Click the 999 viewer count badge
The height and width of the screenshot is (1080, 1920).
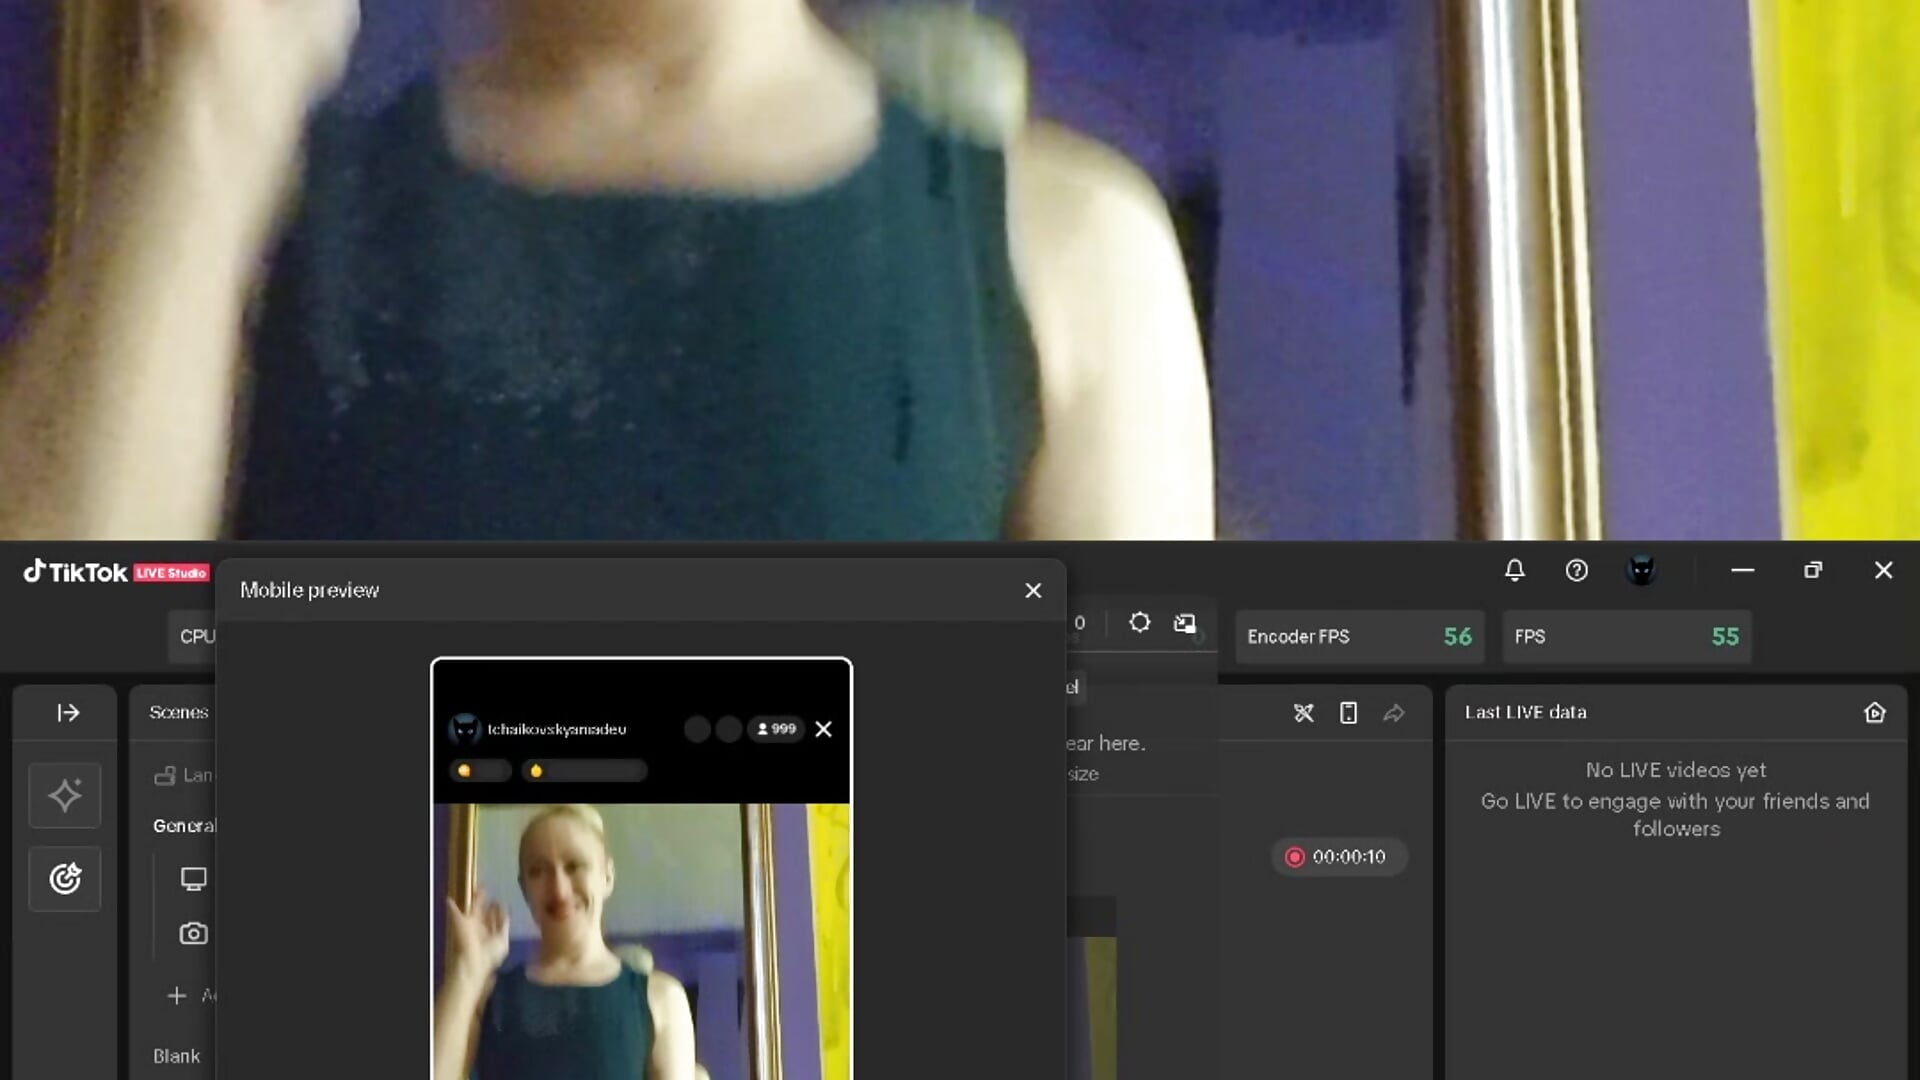pyautogui.click(x=776, y=729)
